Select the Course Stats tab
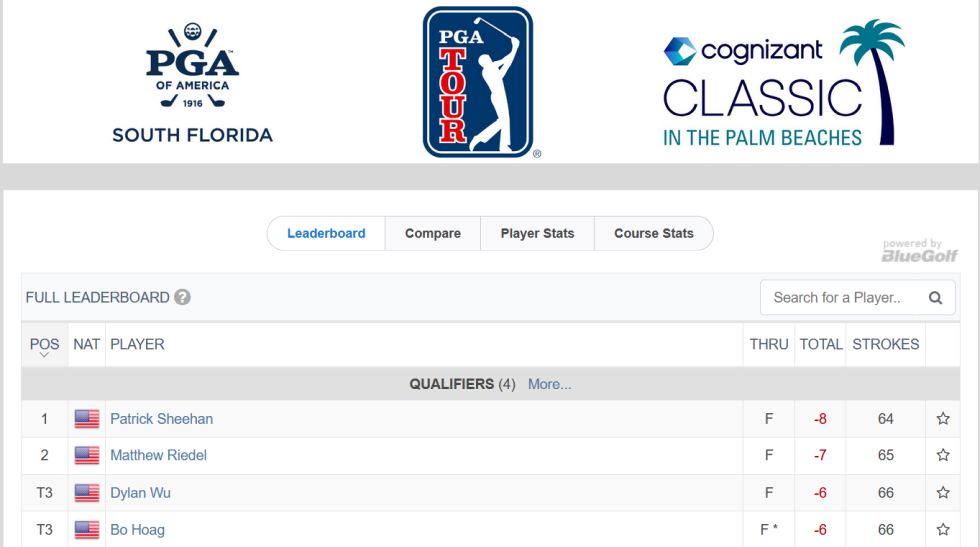The height and width of the screenshot is (547, 980). tap(654, 233)
